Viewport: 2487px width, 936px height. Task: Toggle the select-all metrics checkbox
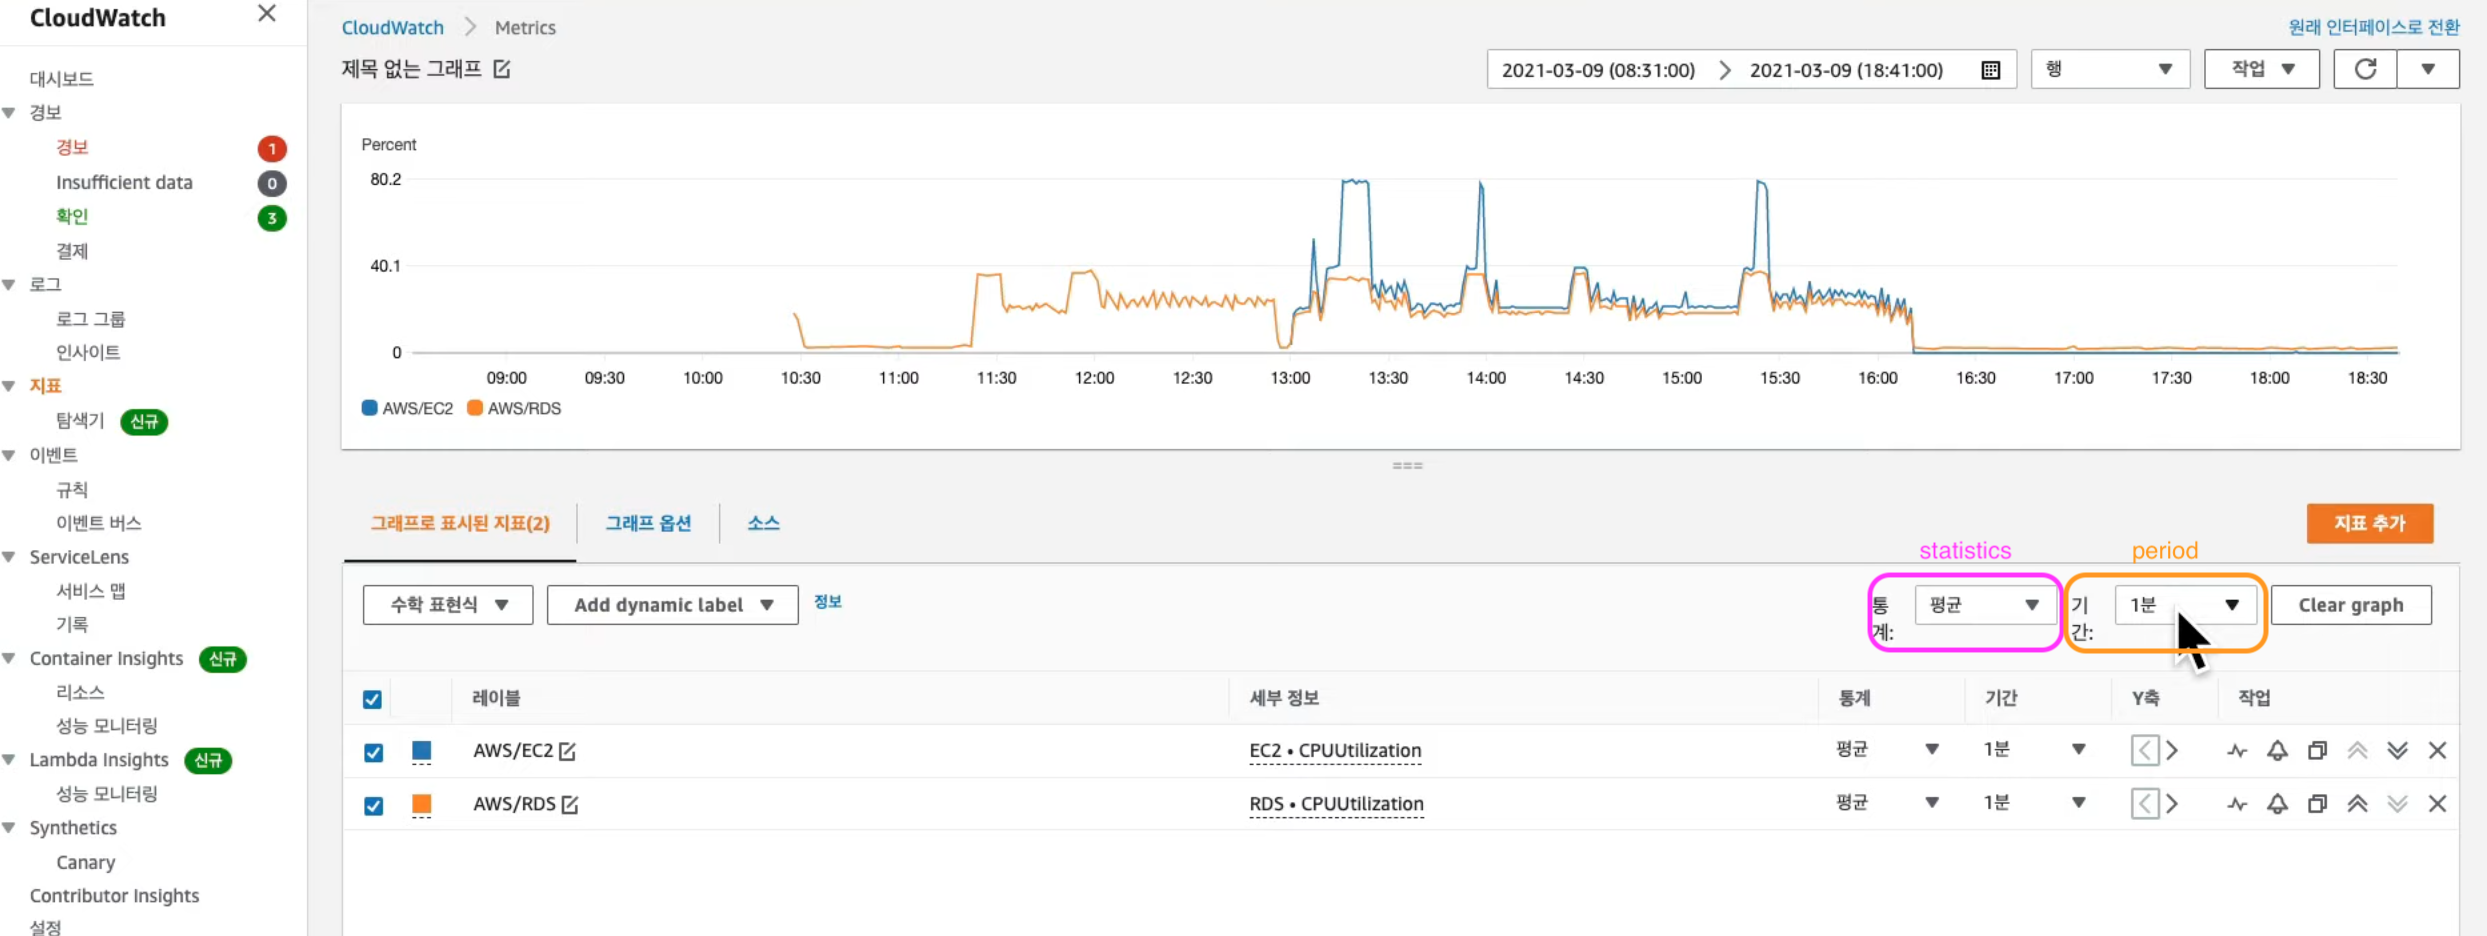point(372,699)
